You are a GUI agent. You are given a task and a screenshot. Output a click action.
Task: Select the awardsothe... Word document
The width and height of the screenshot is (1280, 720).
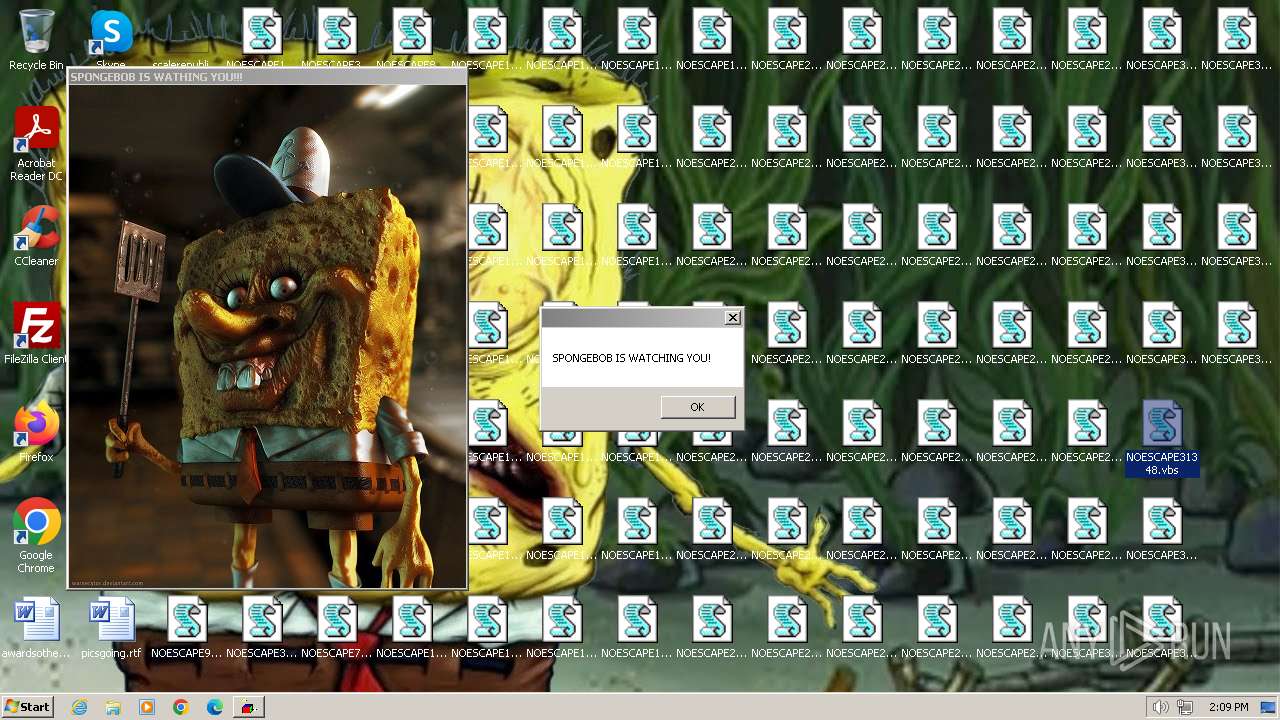[36, 628]
